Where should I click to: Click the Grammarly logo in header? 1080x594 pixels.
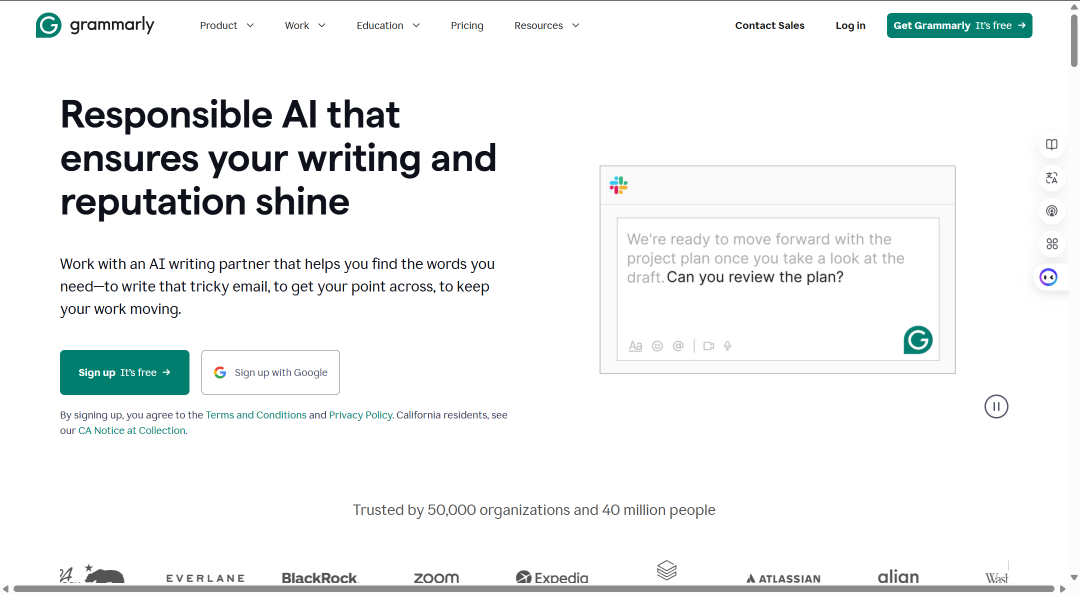95,25
